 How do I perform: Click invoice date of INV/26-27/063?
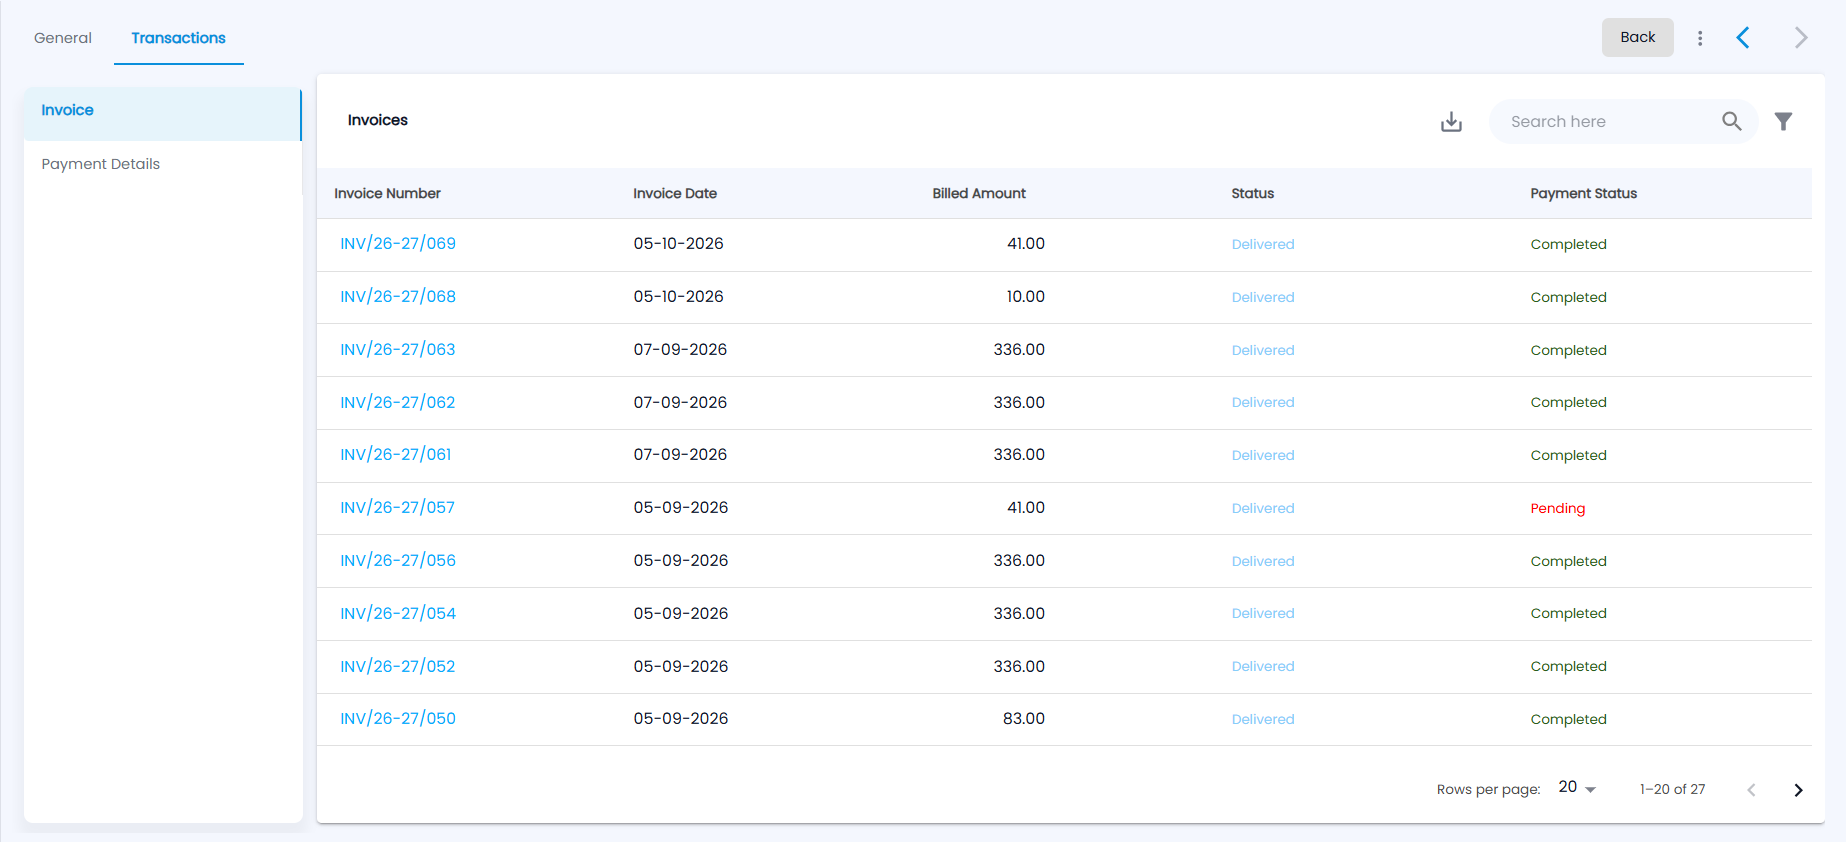pyautogui.click(x=680, y=350)
